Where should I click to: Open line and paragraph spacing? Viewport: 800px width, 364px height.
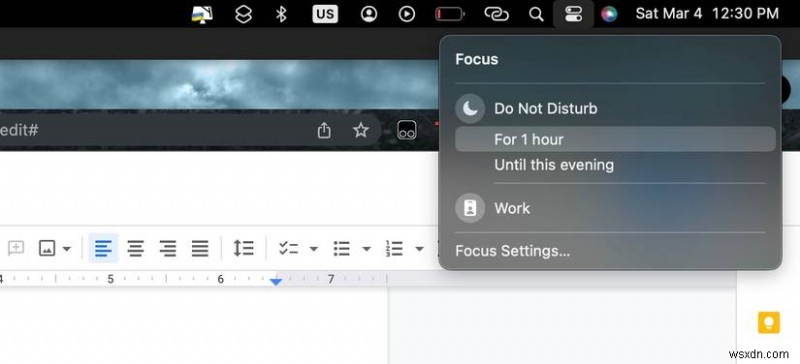pos(243,249)
